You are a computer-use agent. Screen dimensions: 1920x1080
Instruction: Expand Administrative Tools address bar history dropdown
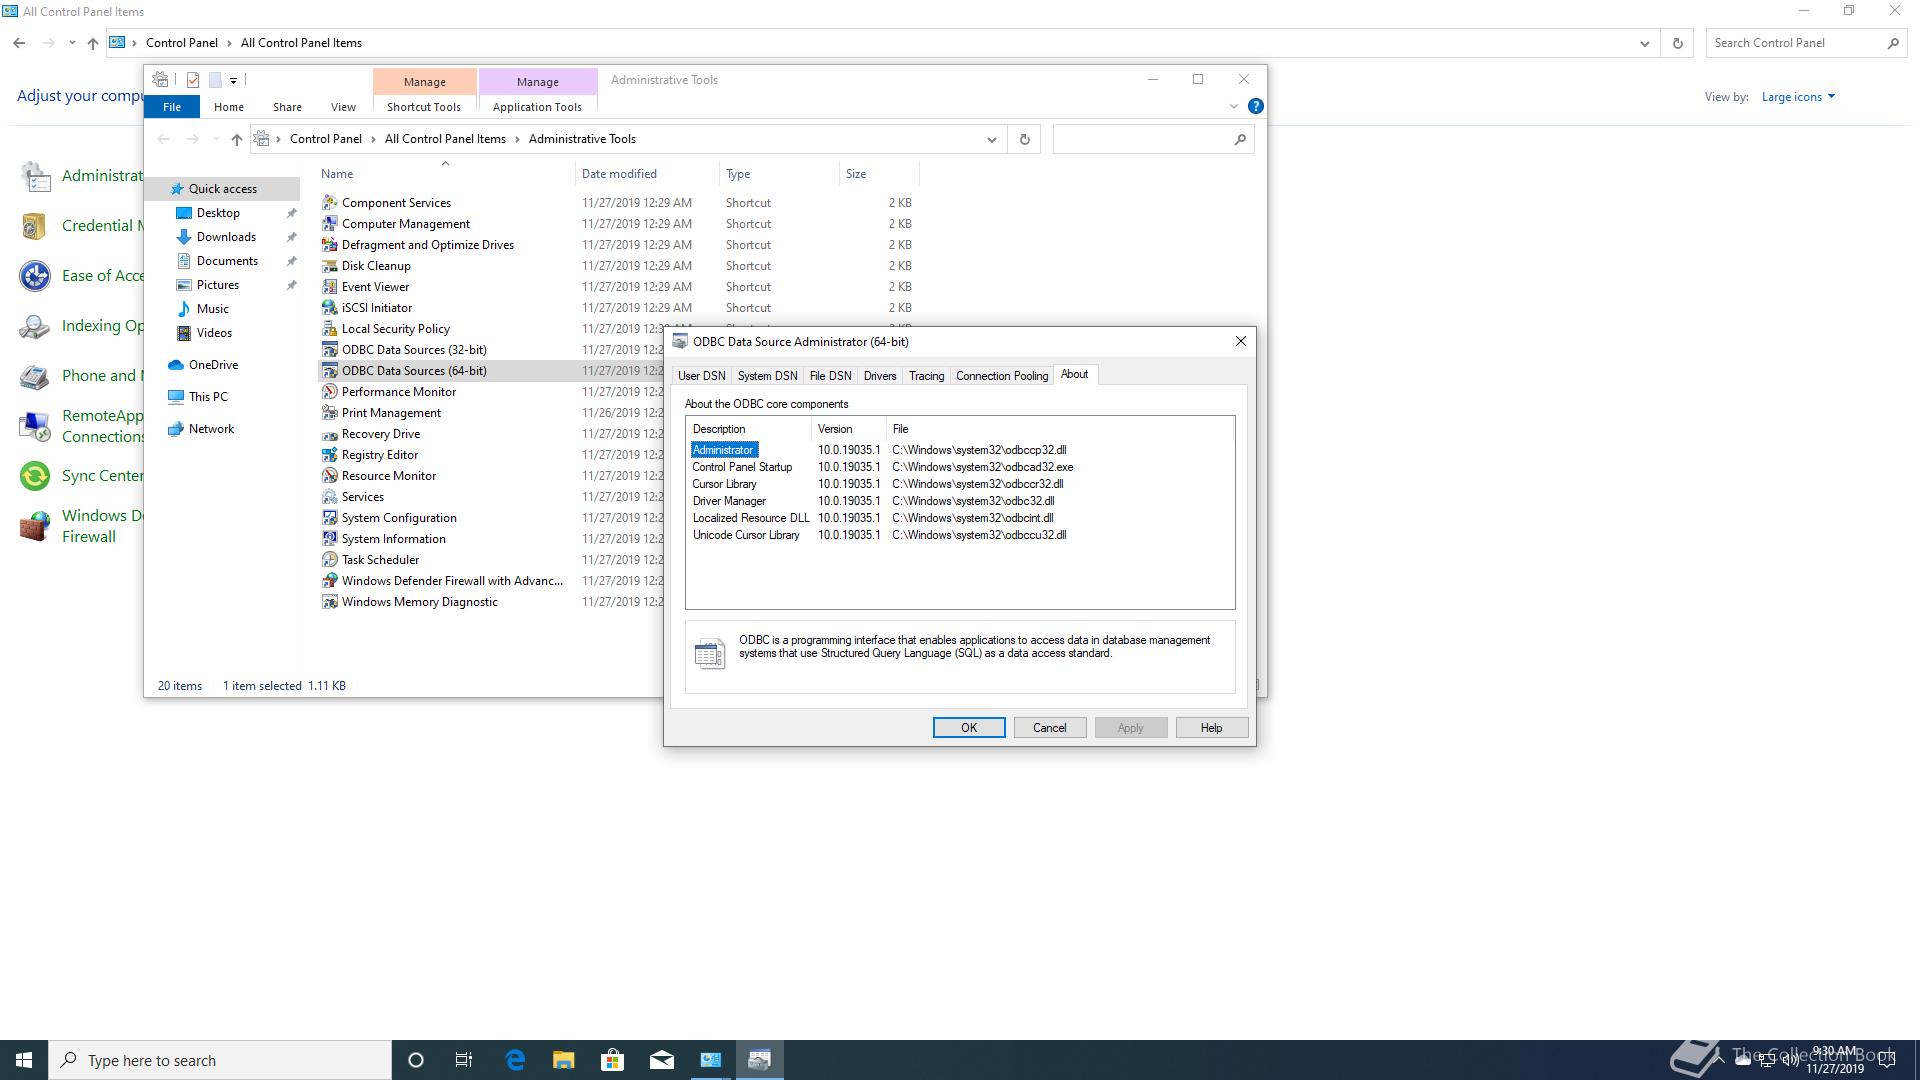point(991,139)
